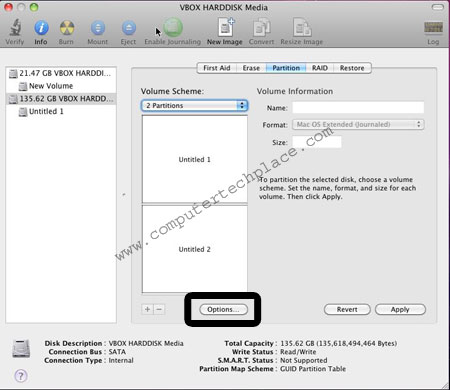Screen dimensions: 450x390
Task: Click the Untitled 1 volume icon in sidebar
Action: pos(23,112)
